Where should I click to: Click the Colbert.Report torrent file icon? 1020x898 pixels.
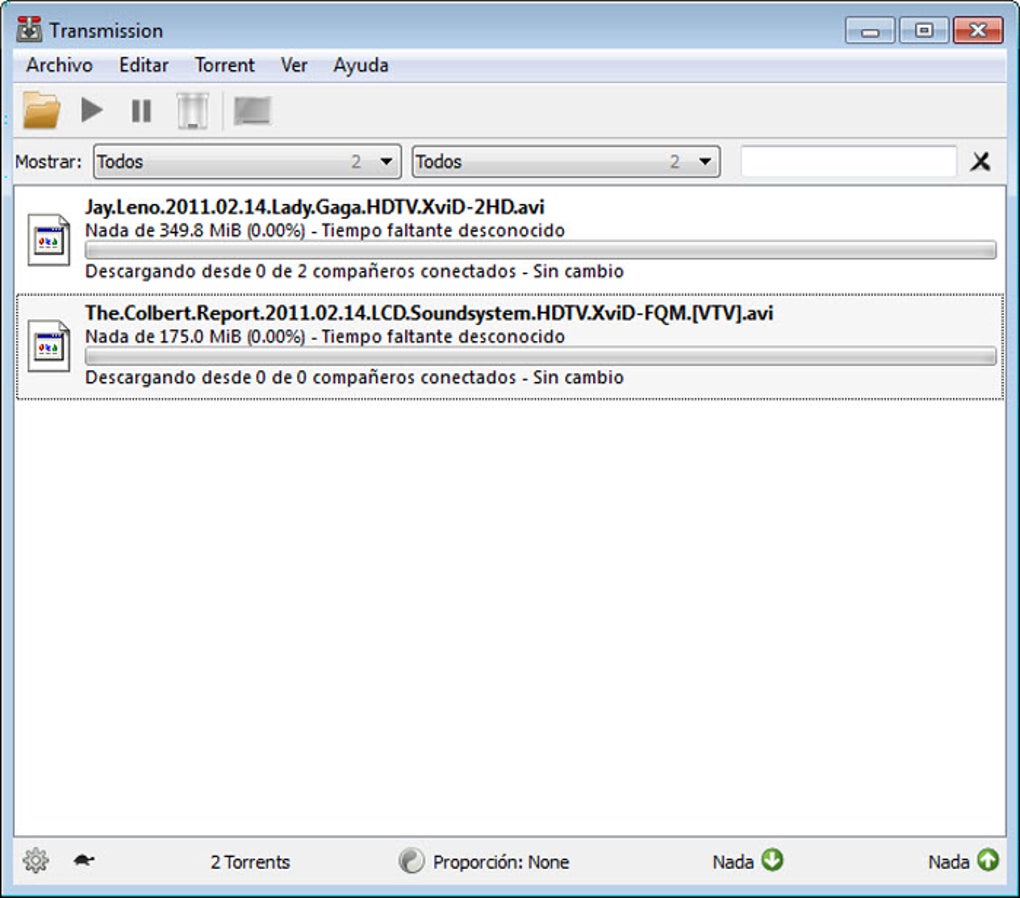(x=49, y=346)
